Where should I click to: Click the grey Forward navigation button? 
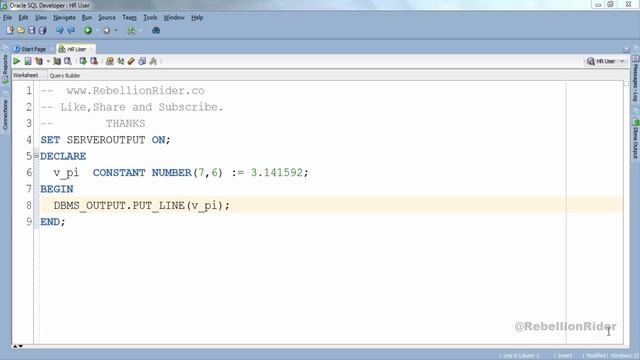click(107, 30)
